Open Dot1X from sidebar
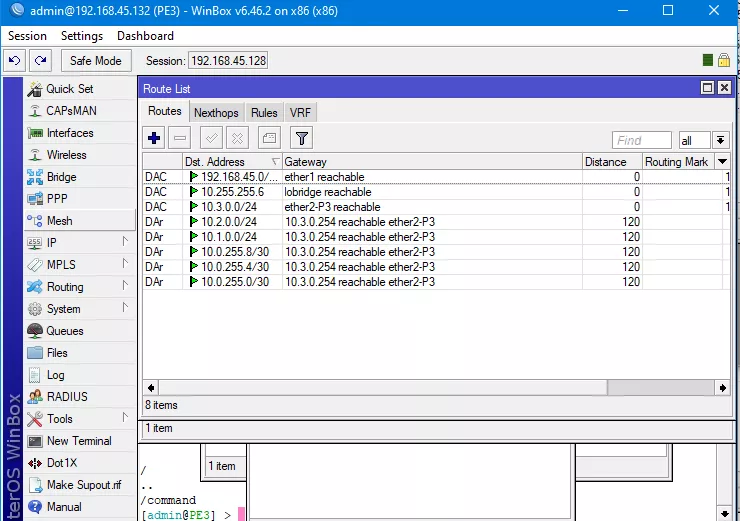This screenshot has width=740, height=521. [79, 463]
